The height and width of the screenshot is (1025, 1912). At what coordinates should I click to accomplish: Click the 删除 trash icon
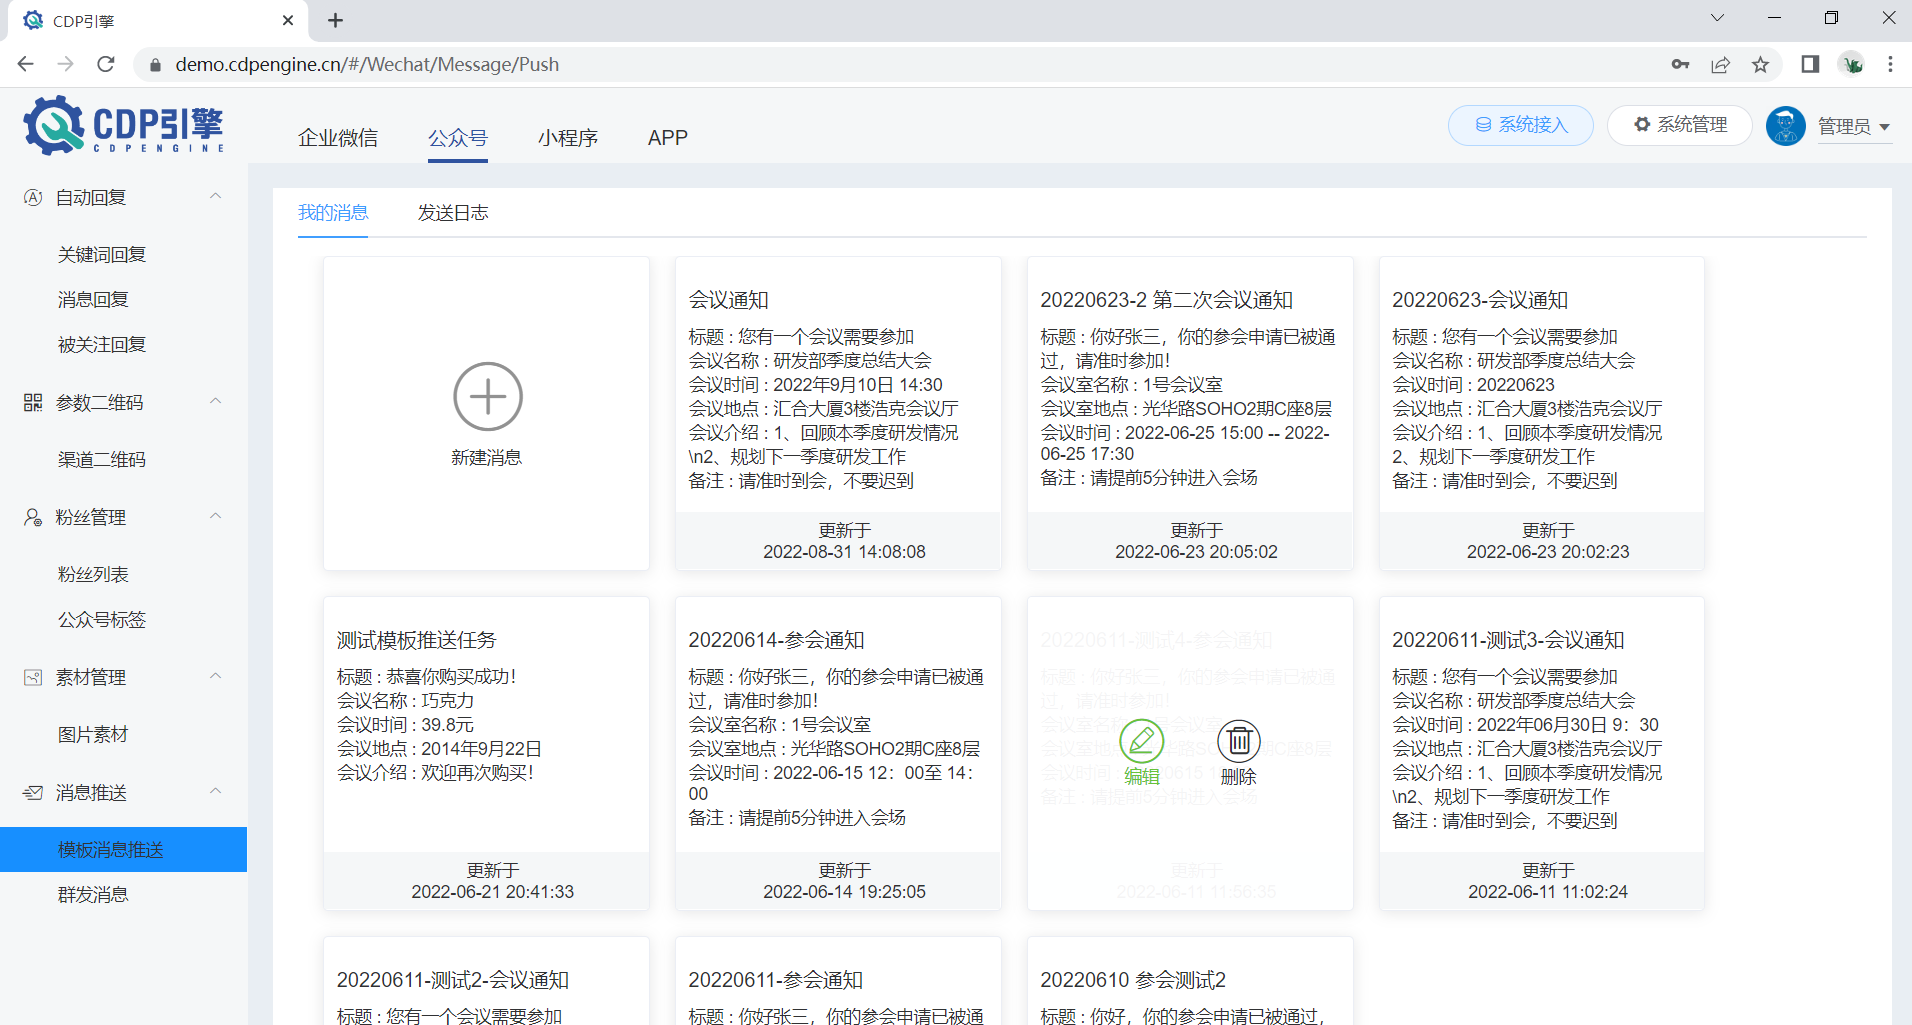pos(1239,741)
